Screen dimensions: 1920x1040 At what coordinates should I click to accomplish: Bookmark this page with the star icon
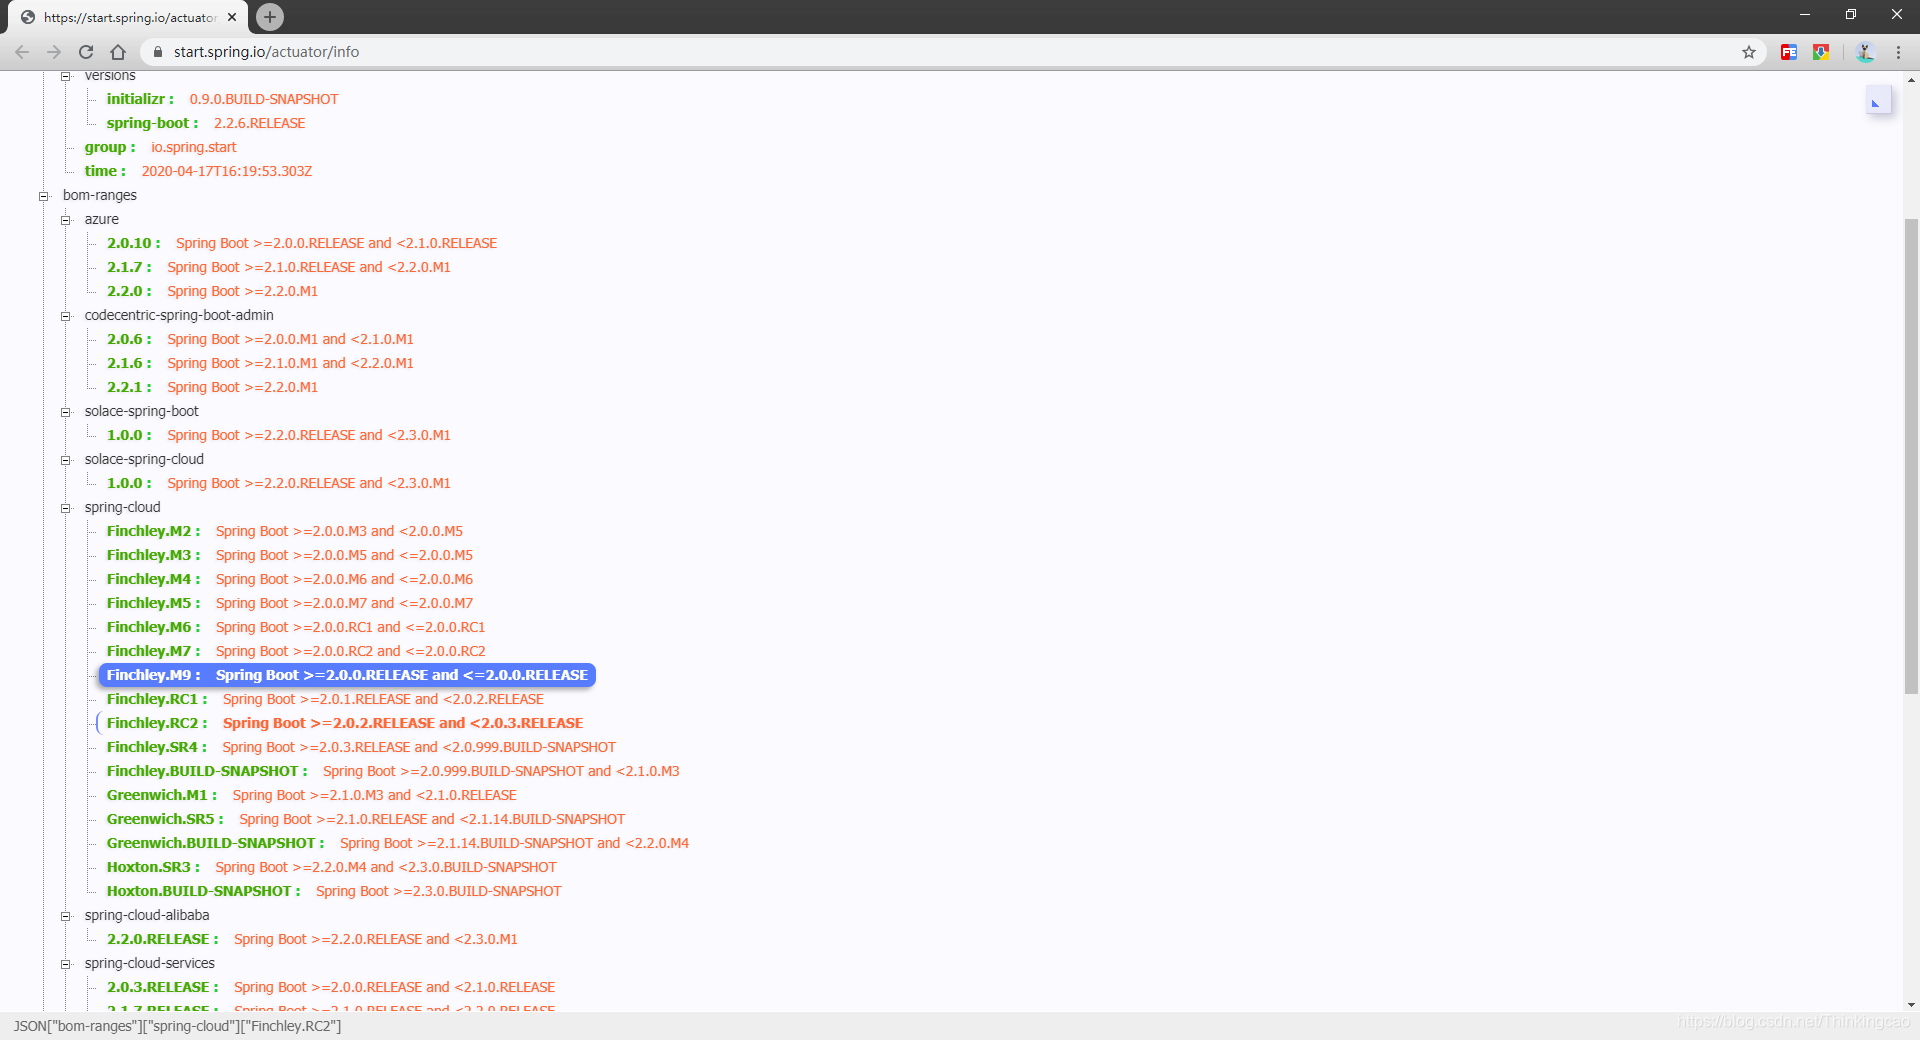click(1749, 52)
